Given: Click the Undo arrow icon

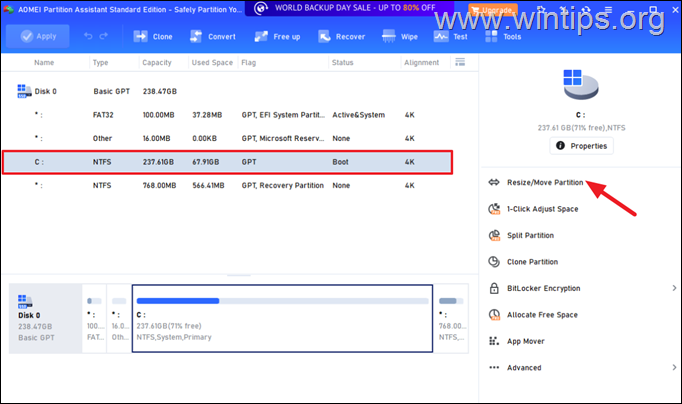Looking at the screenshot, I should click(x=87, y=37).
